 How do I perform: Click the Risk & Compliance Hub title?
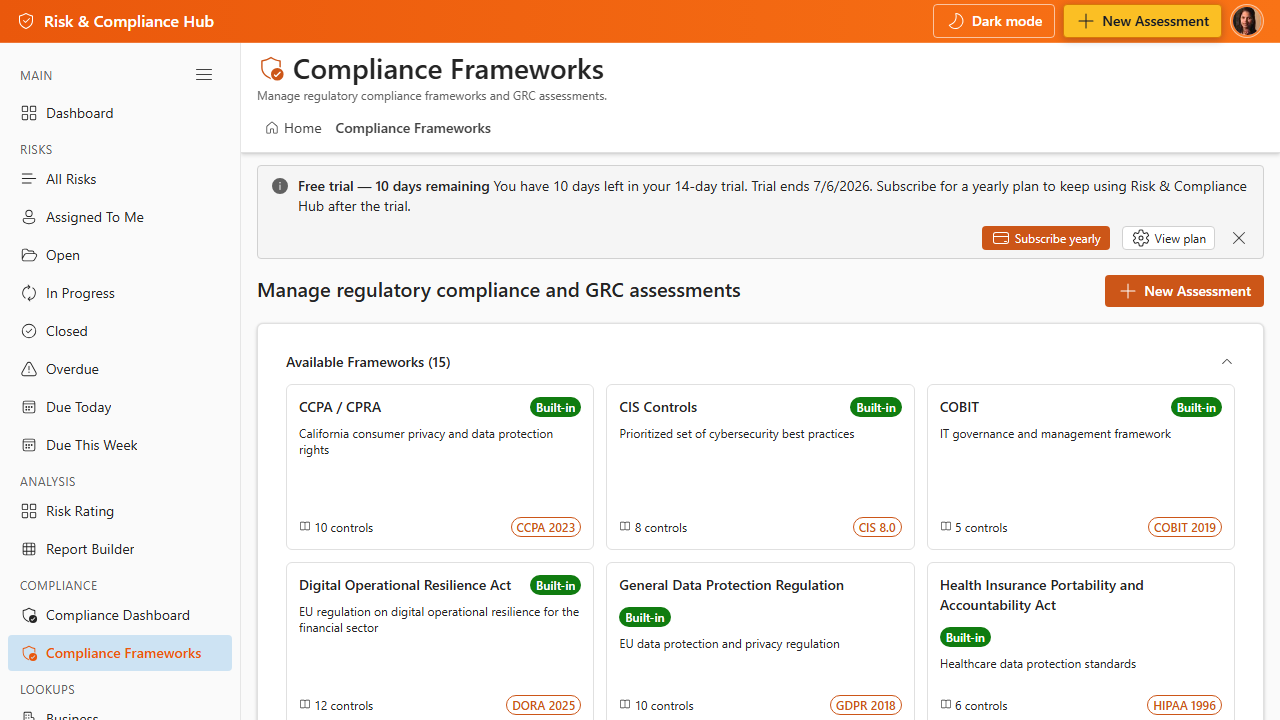click(129, 21)
